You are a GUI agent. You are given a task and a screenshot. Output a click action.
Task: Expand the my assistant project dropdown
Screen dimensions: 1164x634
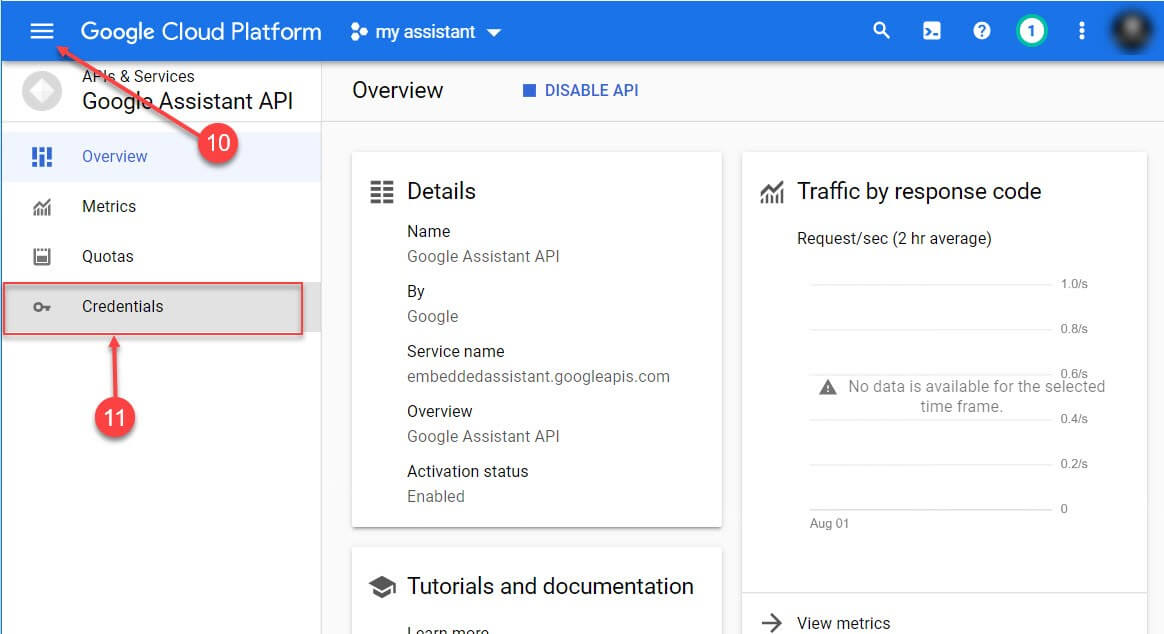click(x=426, y=32)
